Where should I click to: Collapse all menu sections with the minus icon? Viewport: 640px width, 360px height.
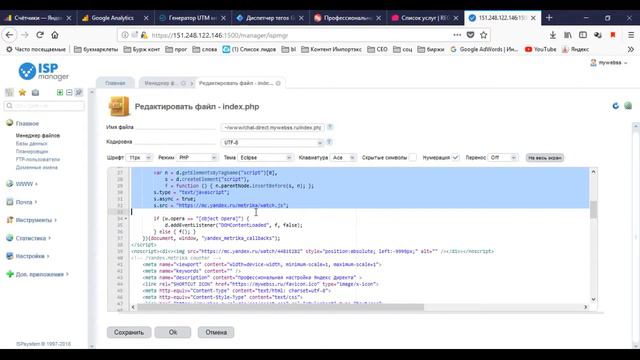[x=69, y=93]
